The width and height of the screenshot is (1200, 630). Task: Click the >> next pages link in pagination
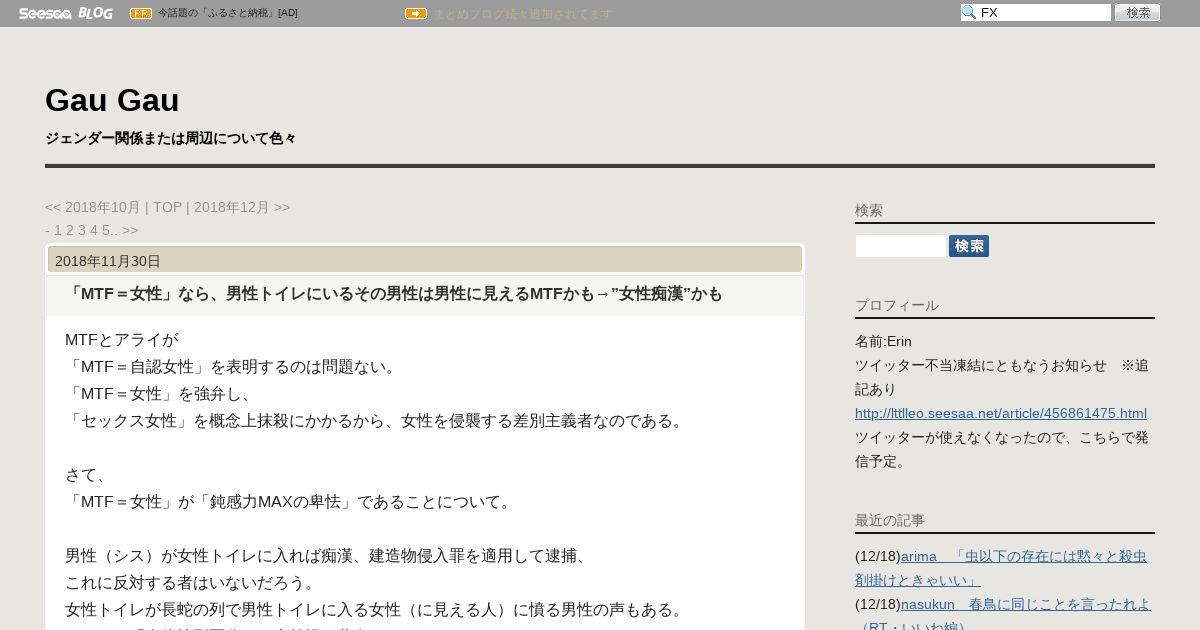click(x=130, y=230)
